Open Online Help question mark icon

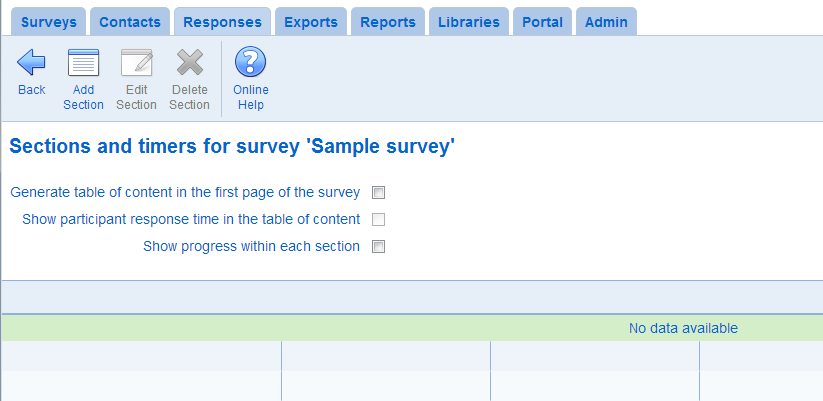pos(250,61)
